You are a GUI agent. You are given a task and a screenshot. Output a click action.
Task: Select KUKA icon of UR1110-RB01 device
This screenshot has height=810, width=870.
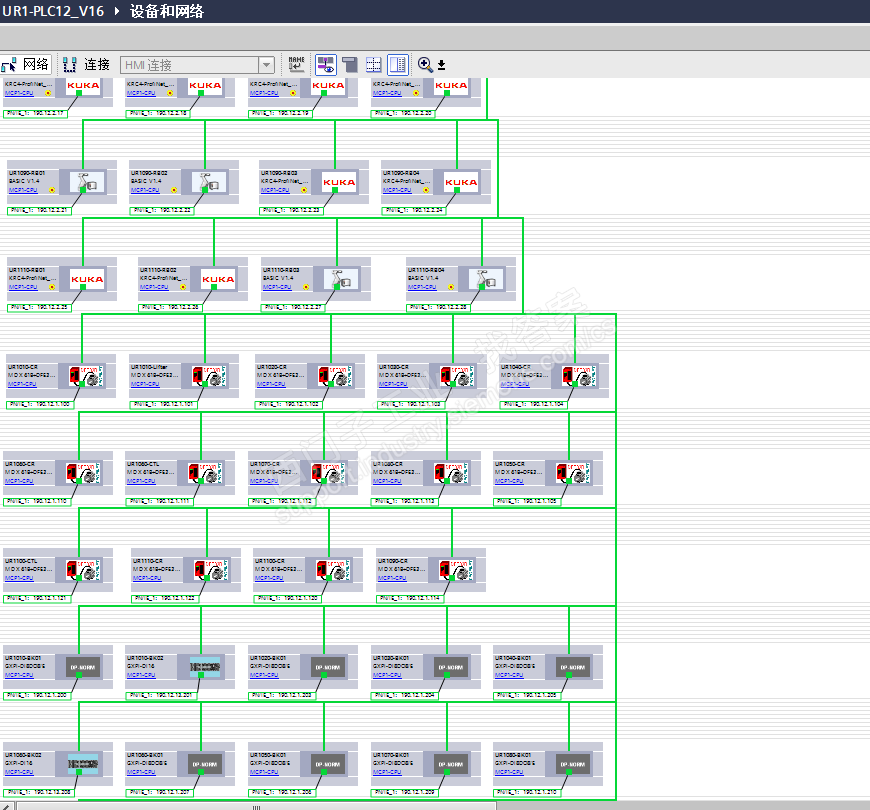pos(87,279)
